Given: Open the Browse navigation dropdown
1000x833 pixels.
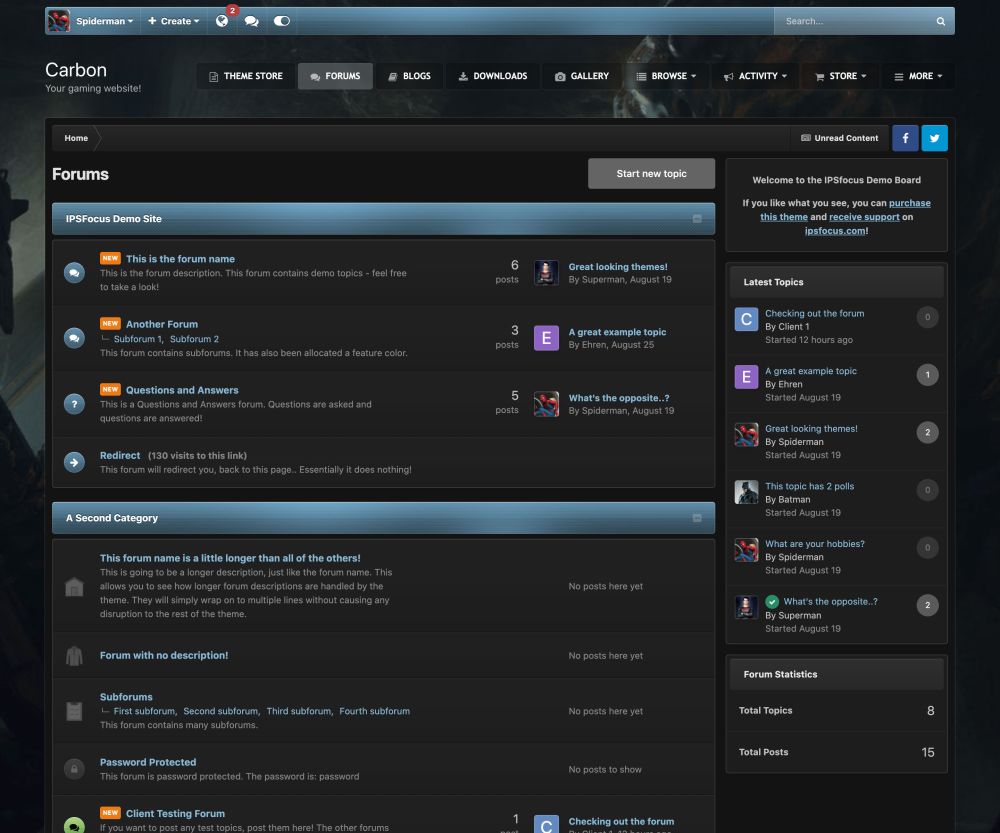Looking at the screenshot, I should (666, 76).
